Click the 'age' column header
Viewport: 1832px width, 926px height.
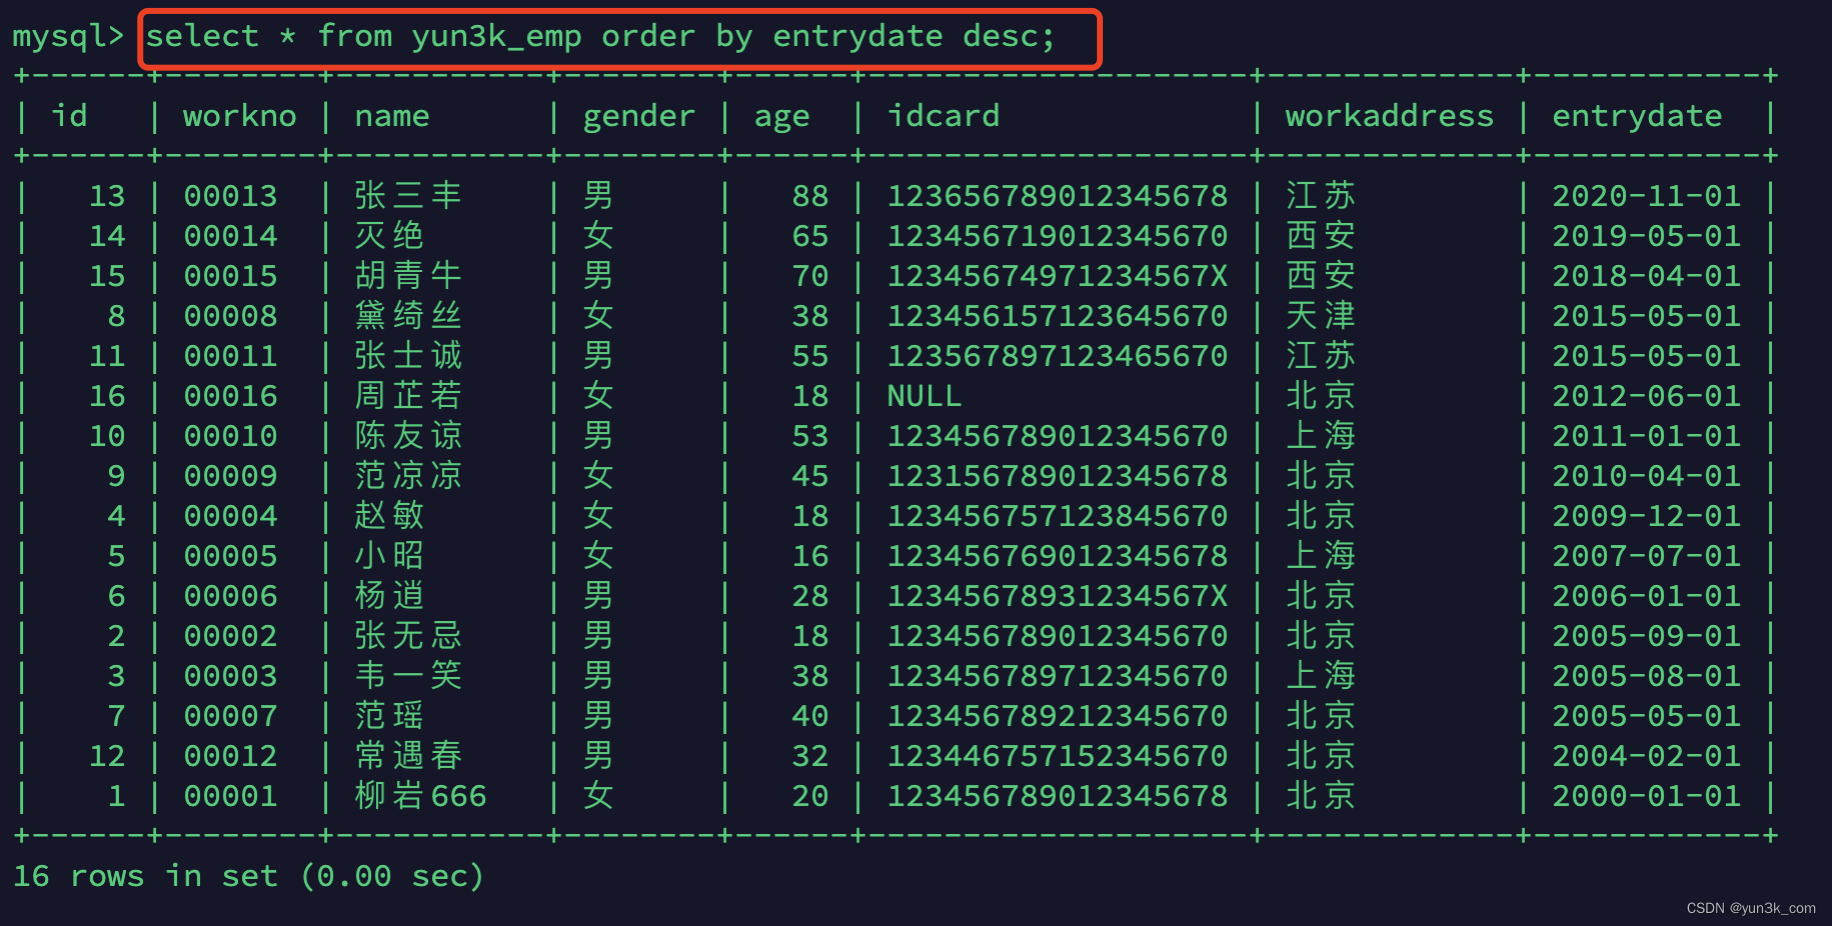click(782, 117)
